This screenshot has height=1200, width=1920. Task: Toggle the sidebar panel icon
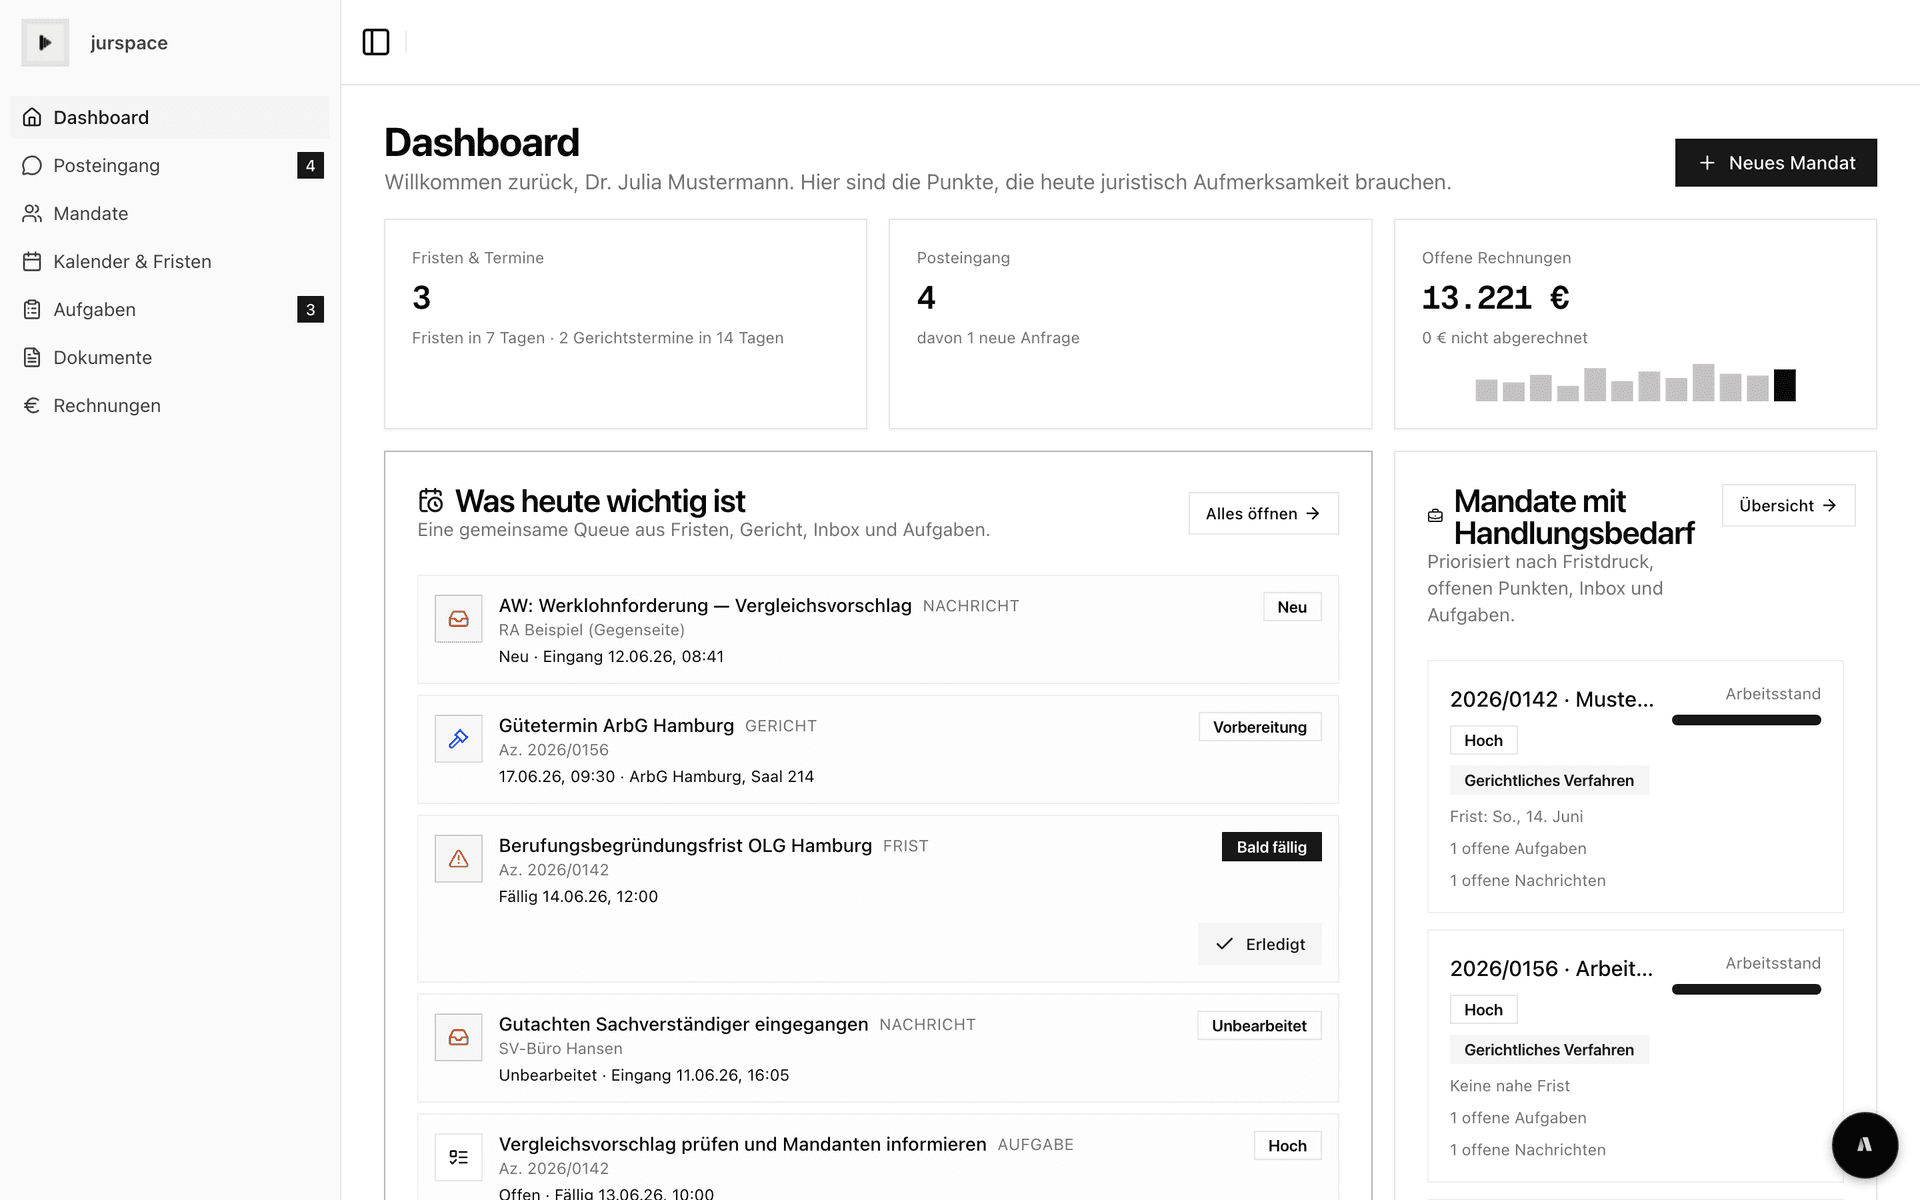376,42
